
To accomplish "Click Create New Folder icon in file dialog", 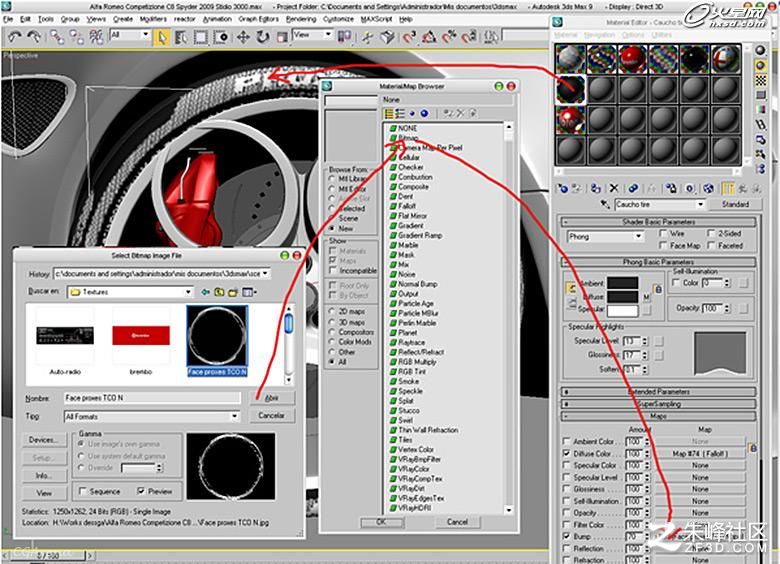I will (x=233, y=292).
